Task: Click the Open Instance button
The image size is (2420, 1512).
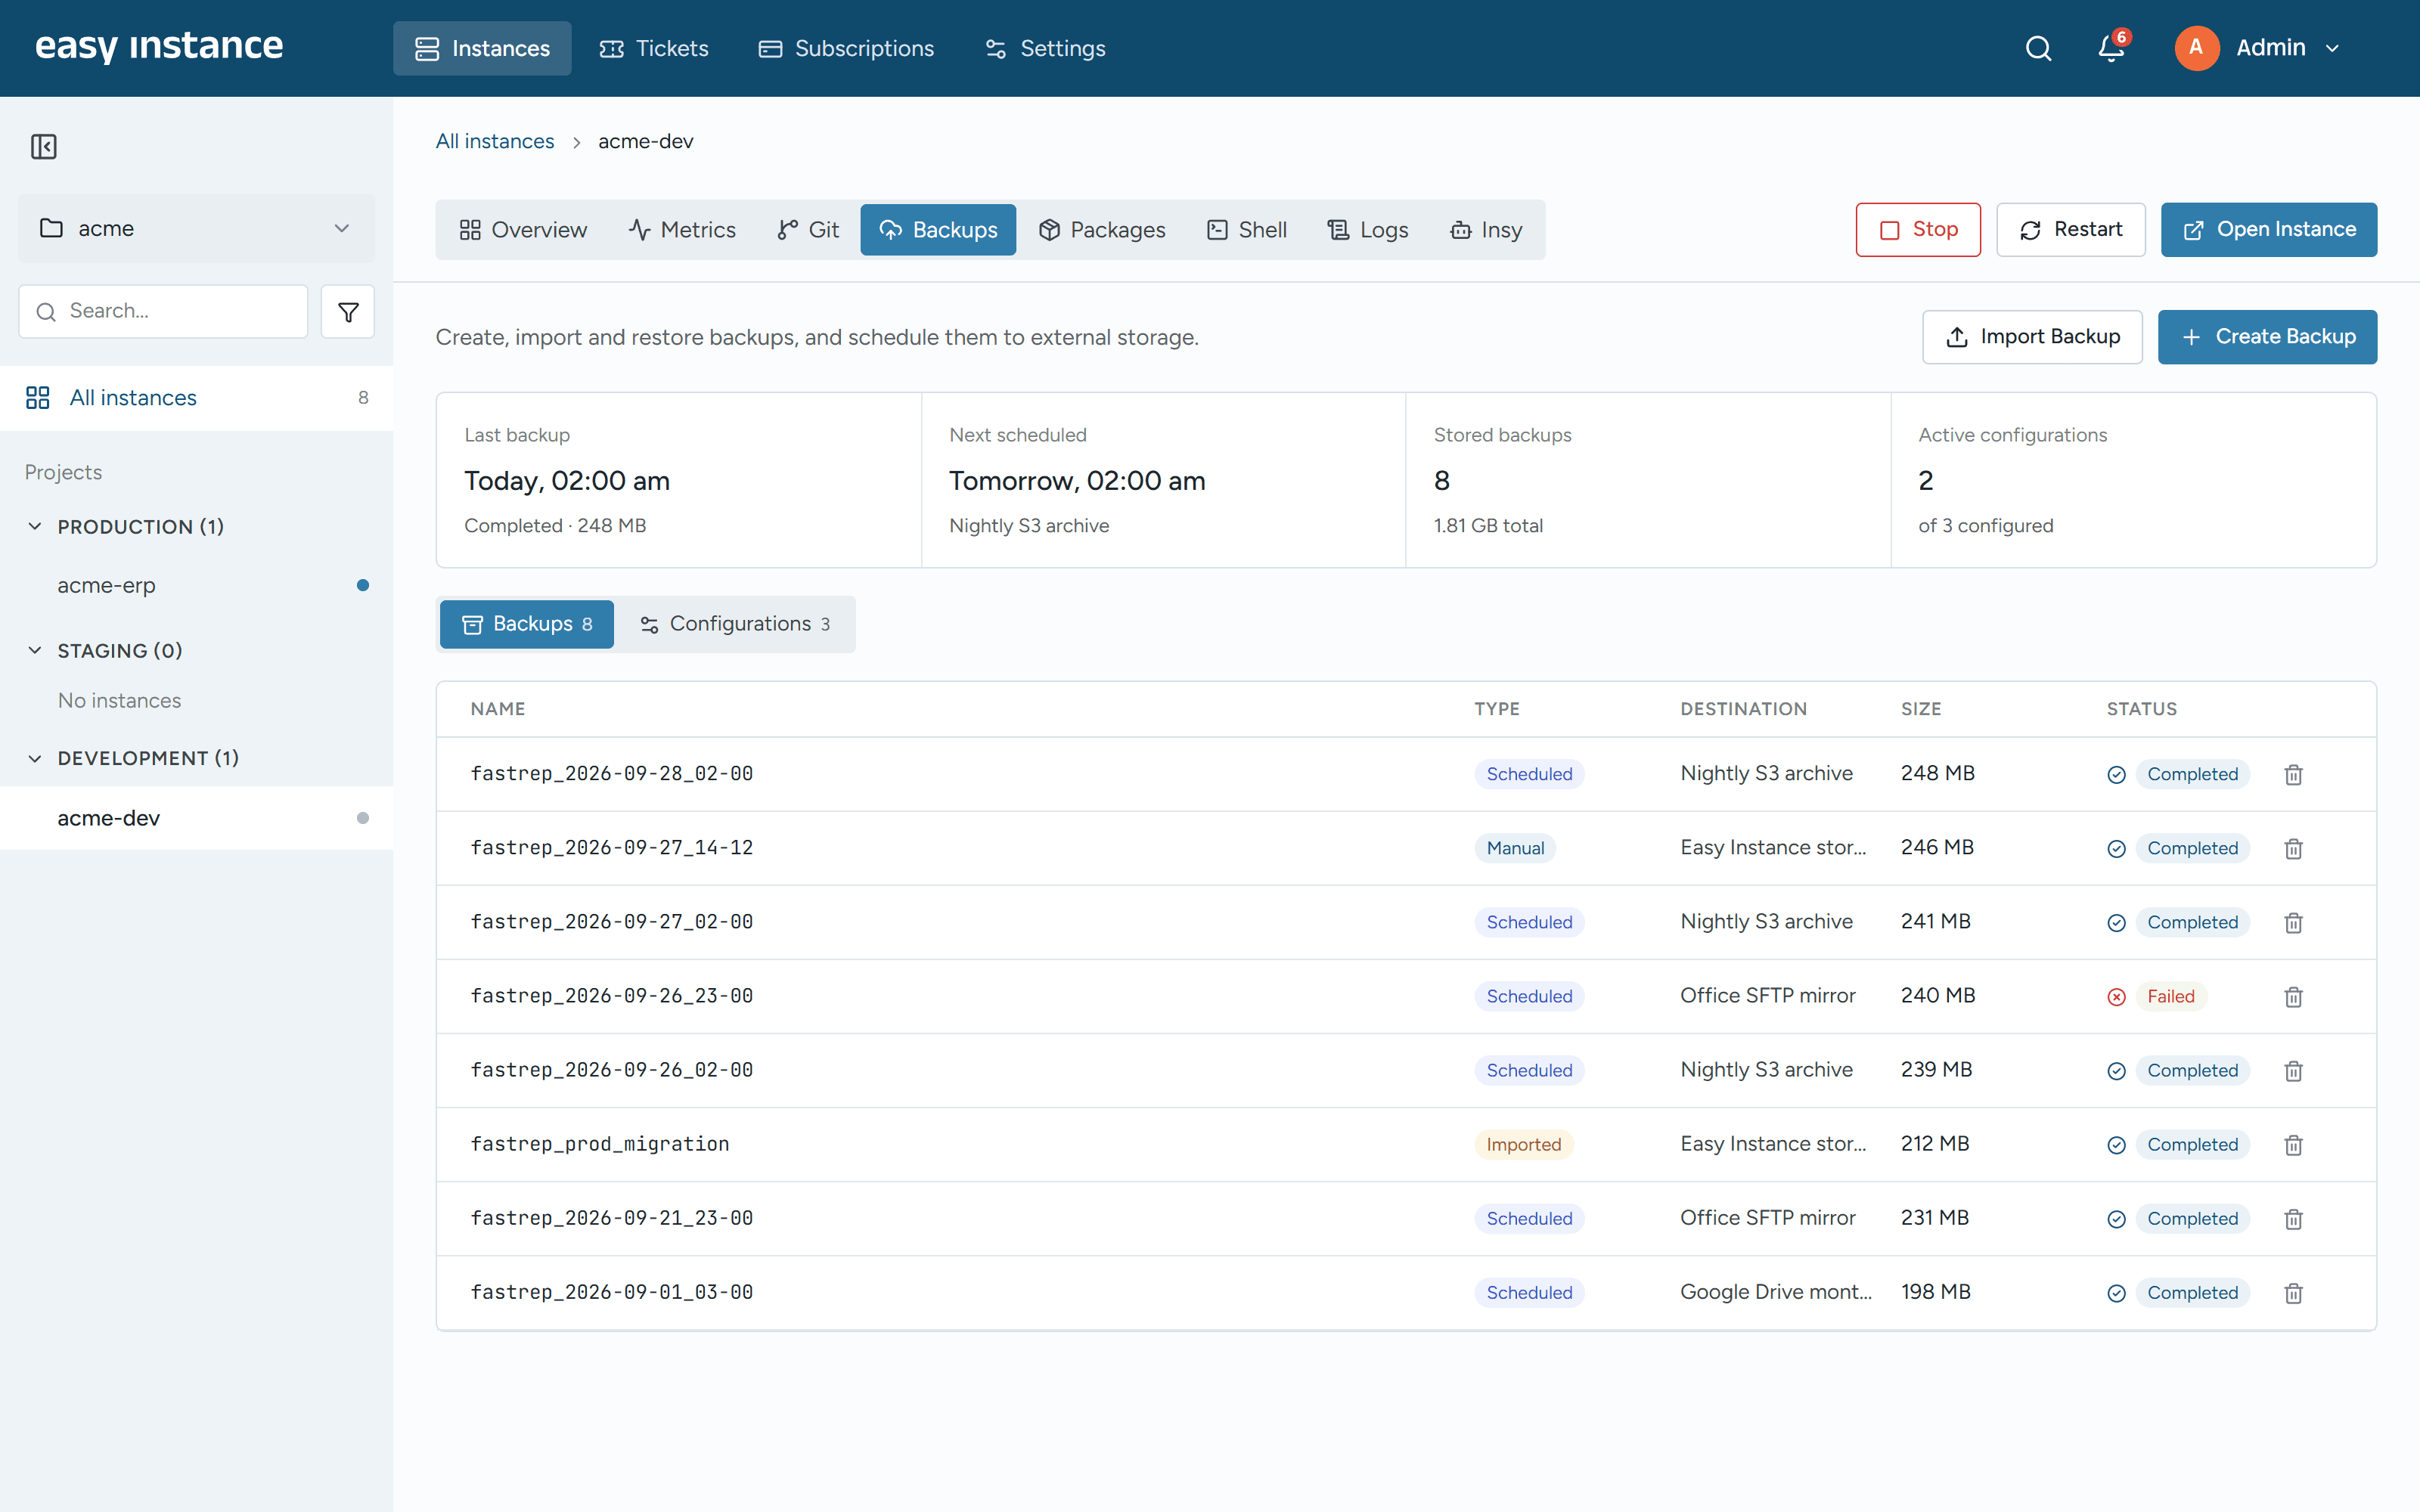Action: [x=2269, y=230]
